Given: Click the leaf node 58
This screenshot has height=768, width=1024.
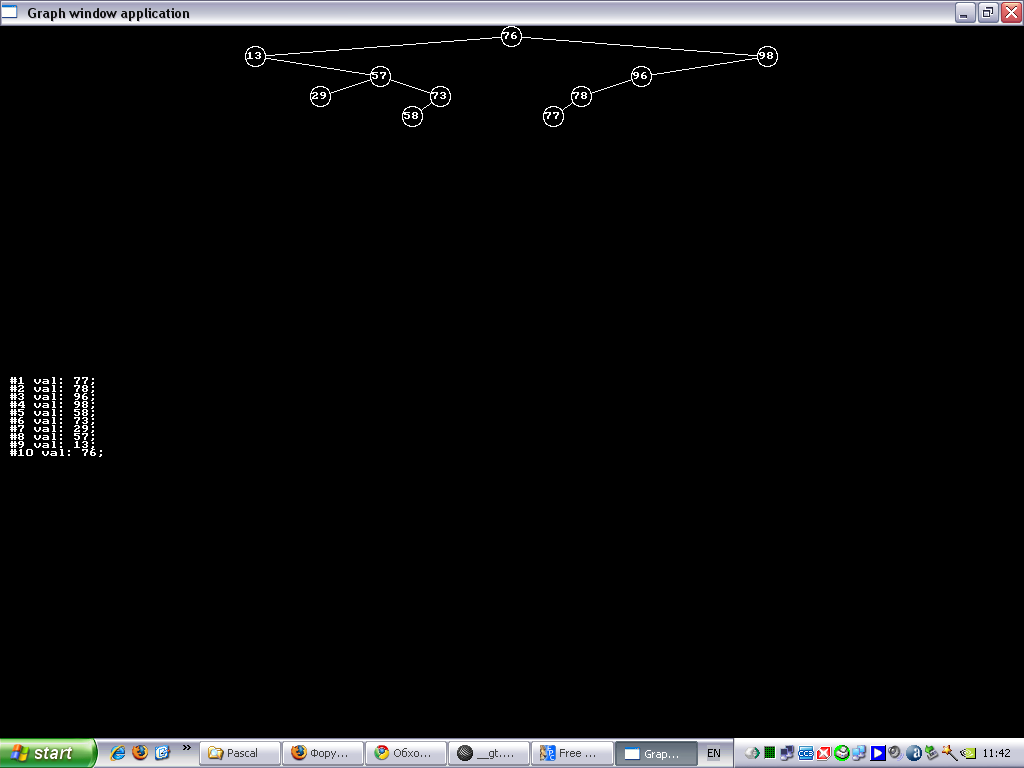Looking at the screenshot, I should click(412, 116).
